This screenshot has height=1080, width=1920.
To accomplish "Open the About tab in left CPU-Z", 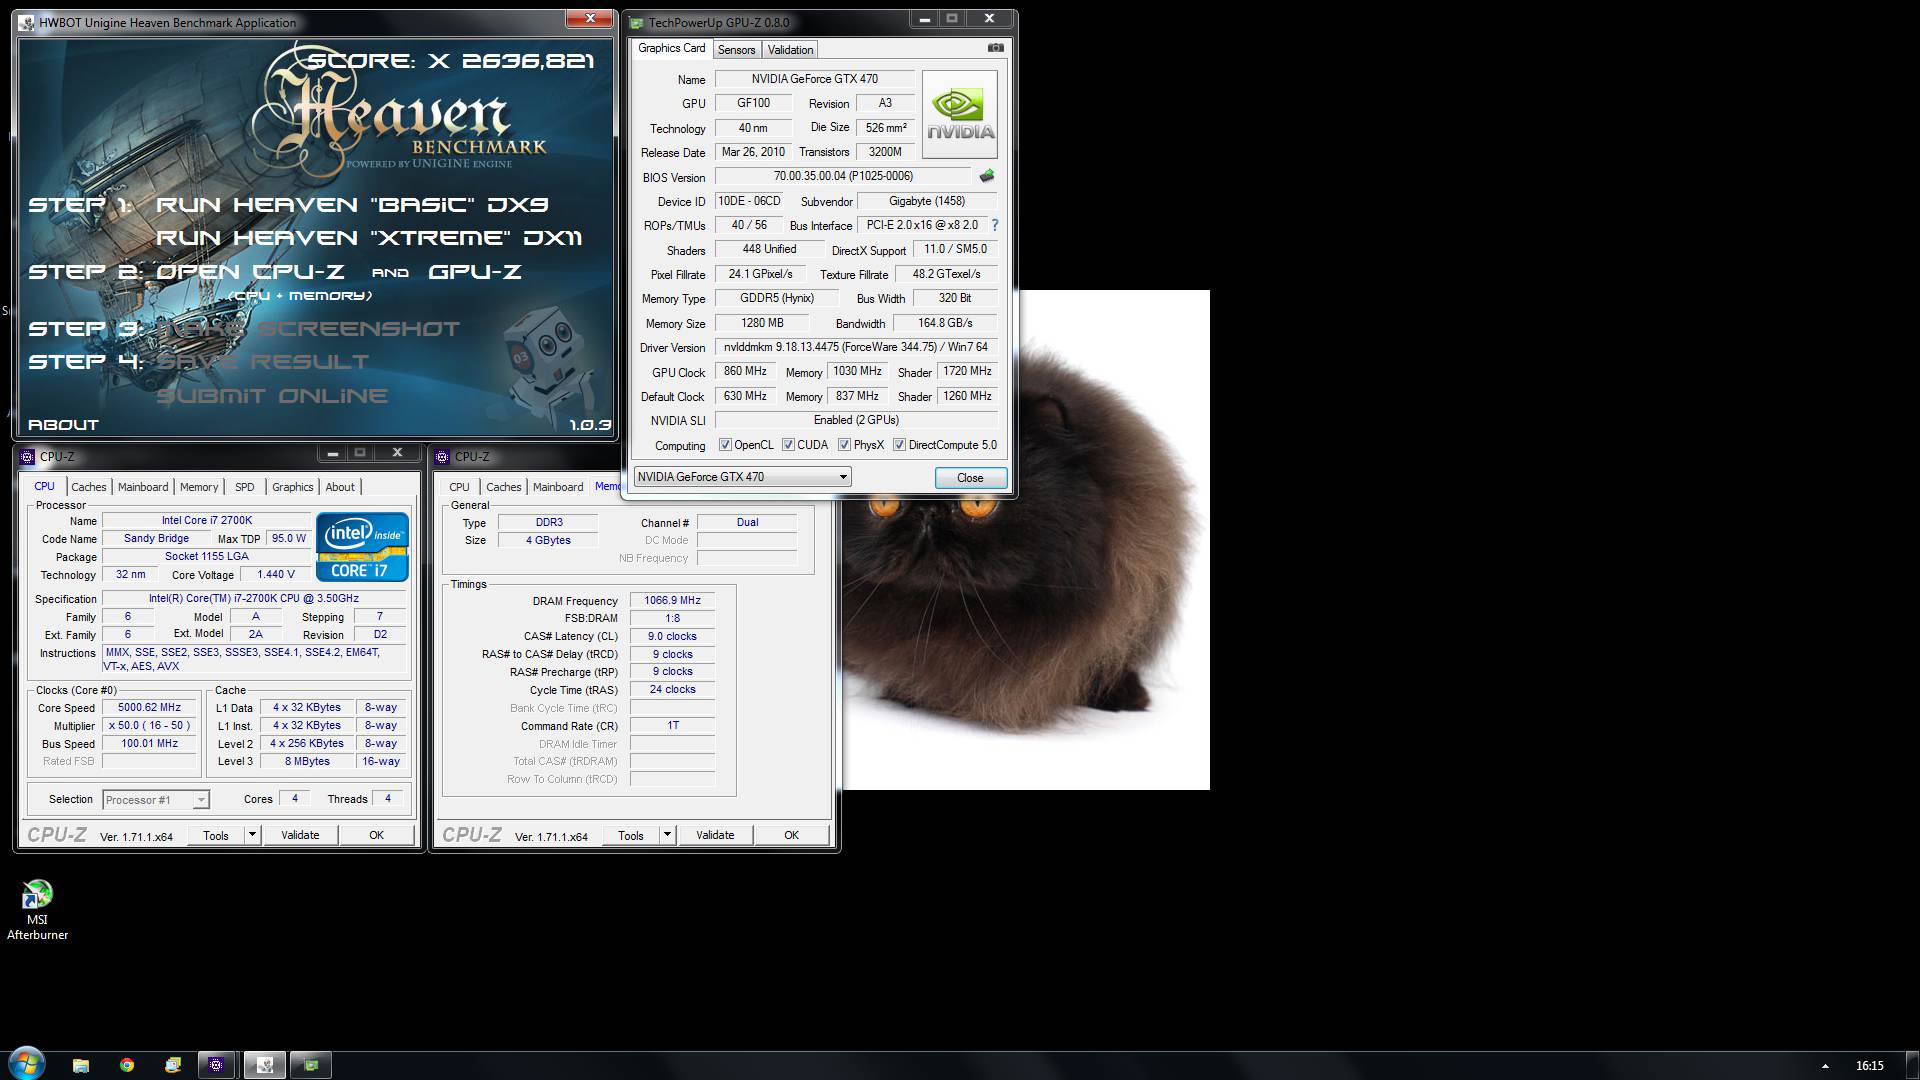I will [340, 487].
